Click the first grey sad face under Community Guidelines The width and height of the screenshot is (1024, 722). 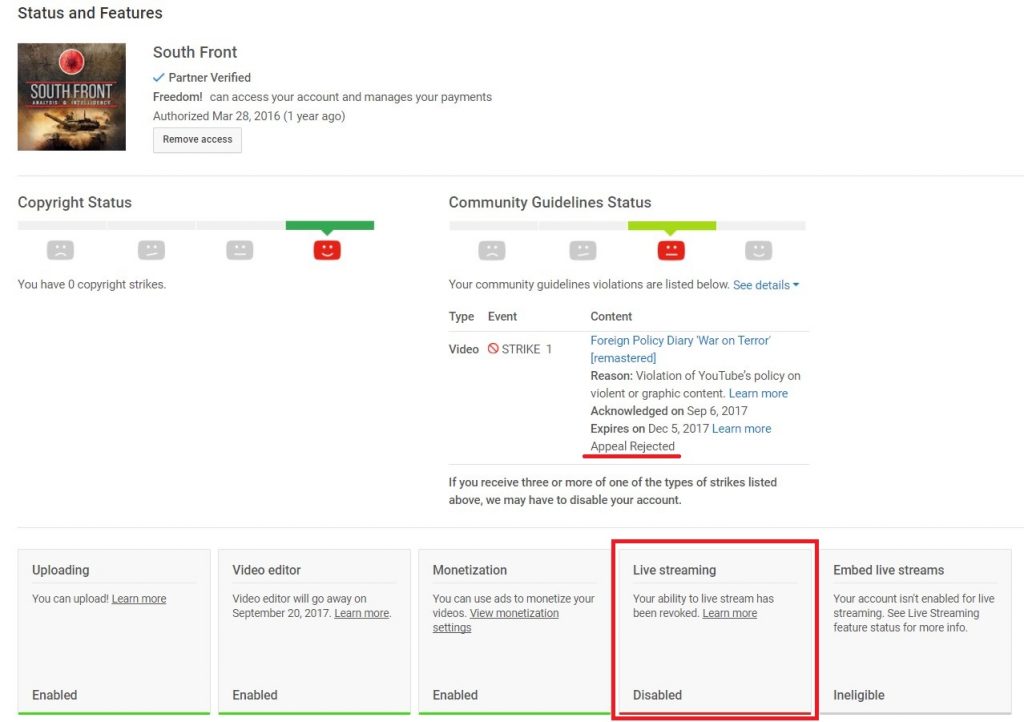pyautogui.click(x=492, y=251)
